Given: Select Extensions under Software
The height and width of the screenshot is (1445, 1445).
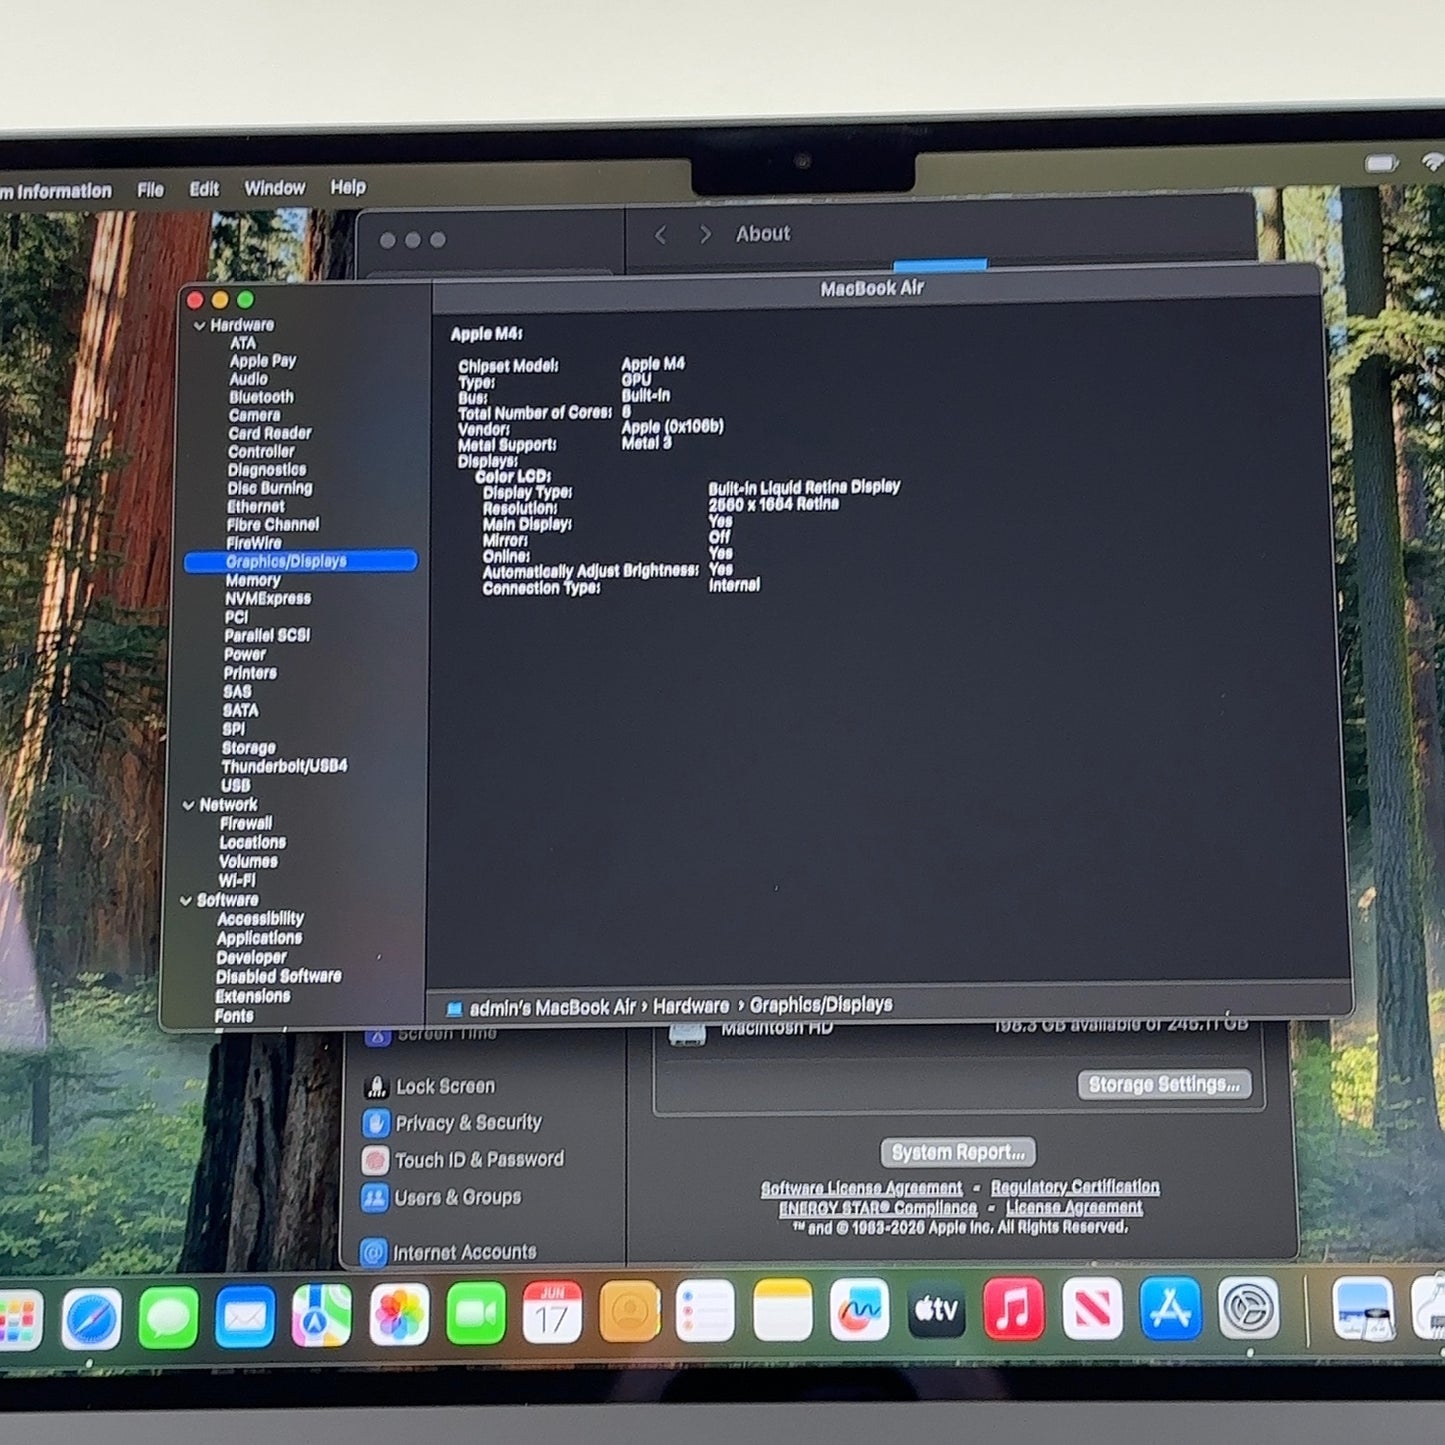Looking at the screenshot, I should click(x=253, y=997).
